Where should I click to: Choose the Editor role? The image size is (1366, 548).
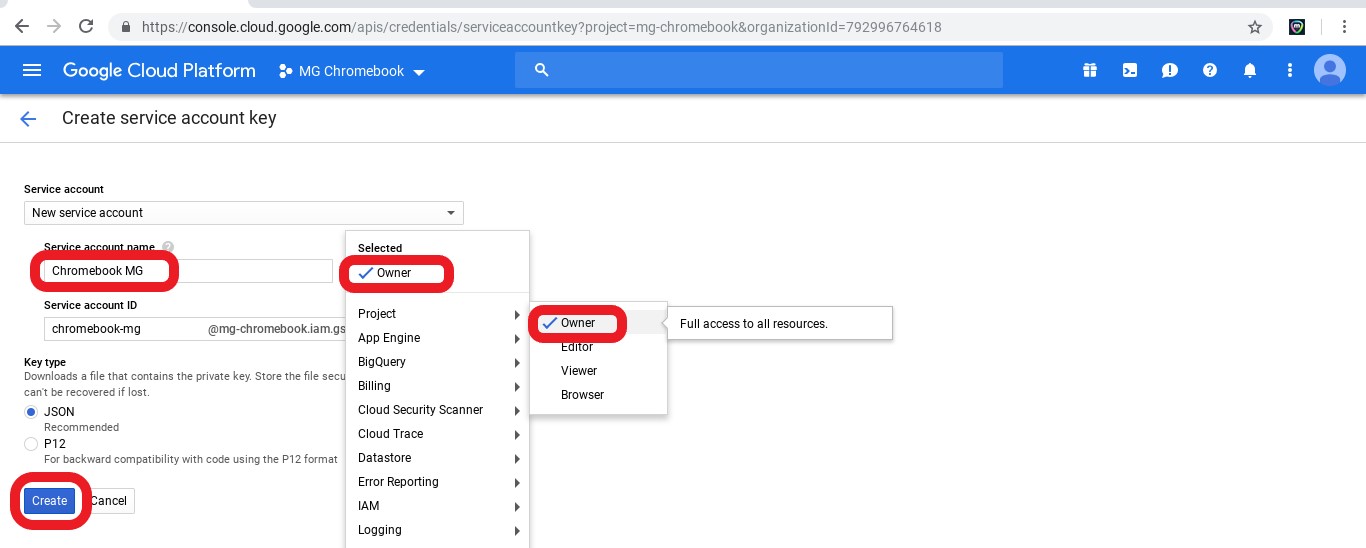(x=598, y=347)
